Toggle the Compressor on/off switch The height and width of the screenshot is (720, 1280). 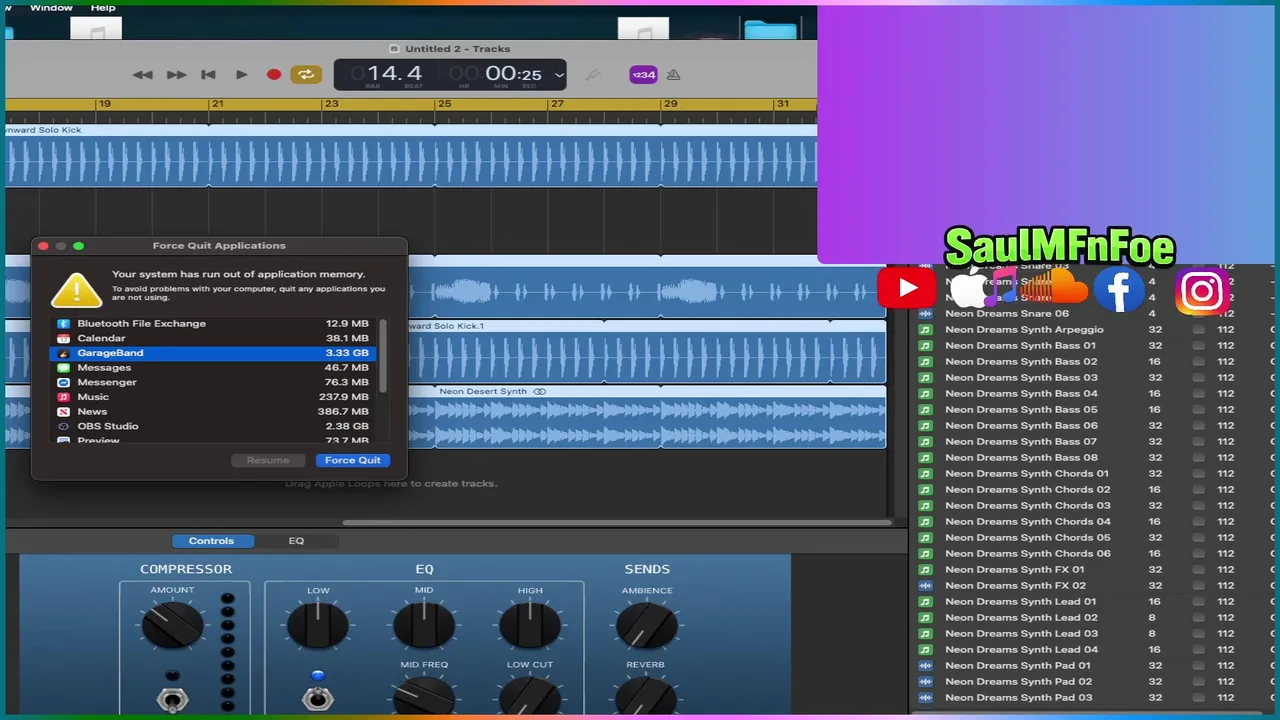[x=172, y=698]
